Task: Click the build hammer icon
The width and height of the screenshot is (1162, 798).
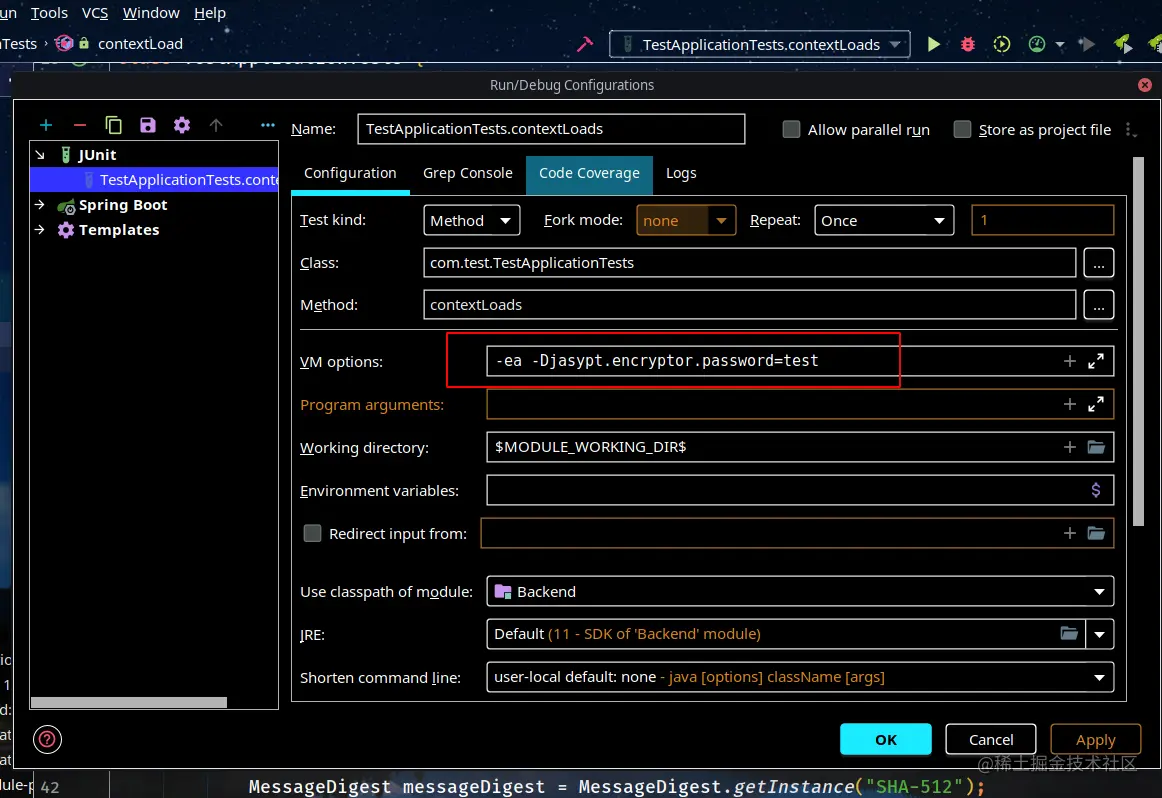Action: pyautogui.click(x=585, y=44)
